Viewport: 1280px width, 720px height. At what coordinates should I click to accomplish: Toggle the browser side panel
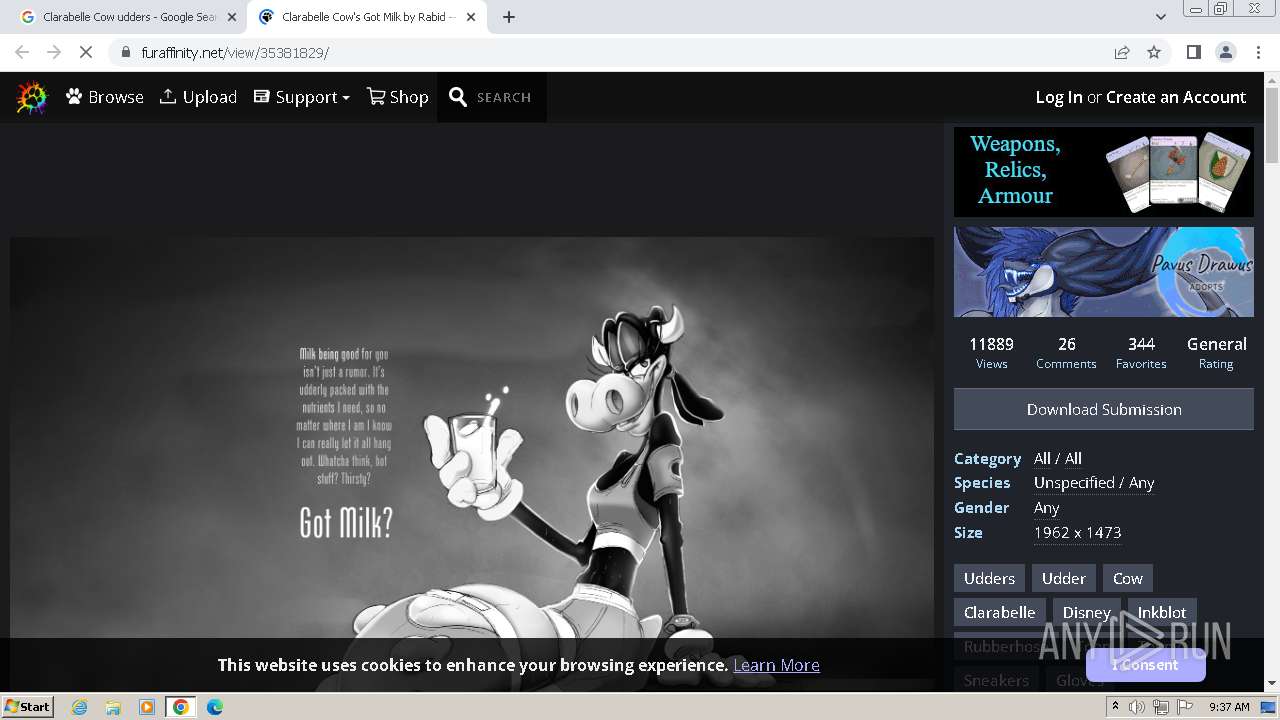[x=1193, y=52]
